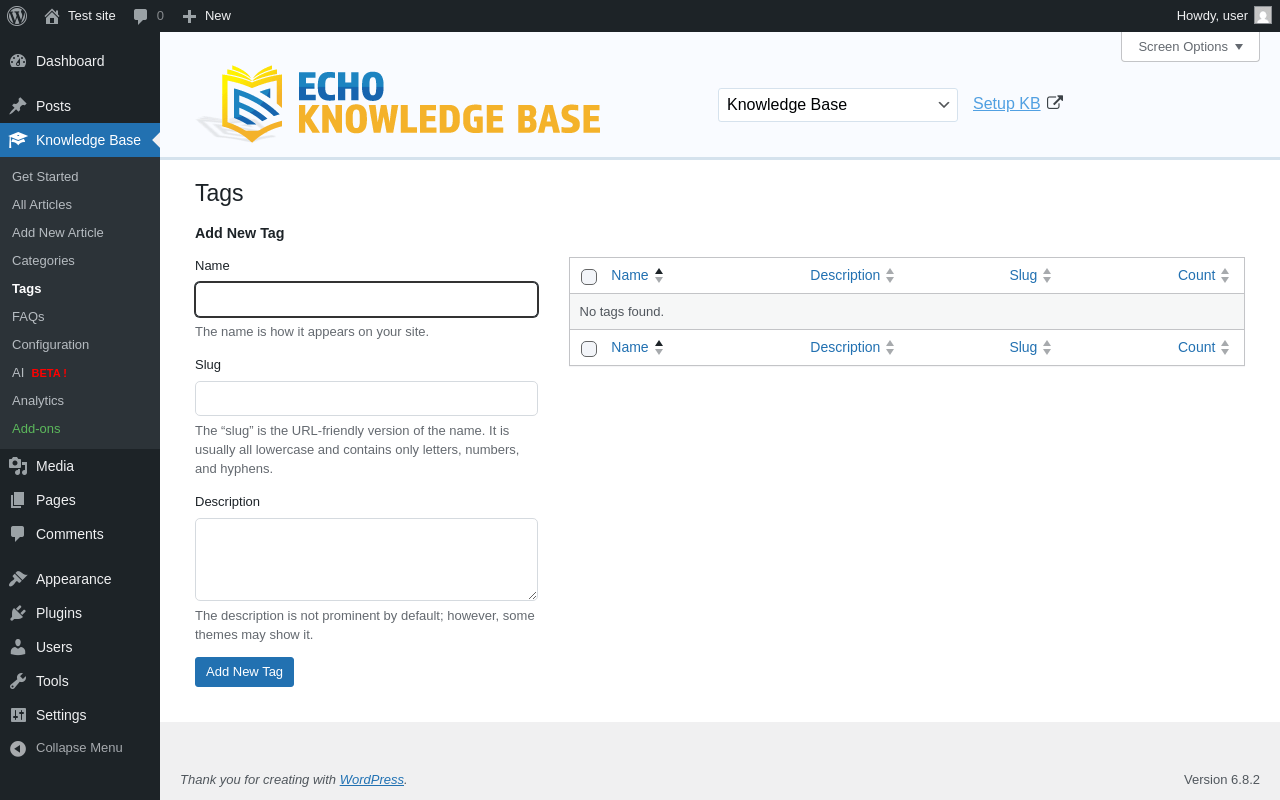
Task: Click the Collapse Menu arrow icon
Action: click(x=18, y=748)
